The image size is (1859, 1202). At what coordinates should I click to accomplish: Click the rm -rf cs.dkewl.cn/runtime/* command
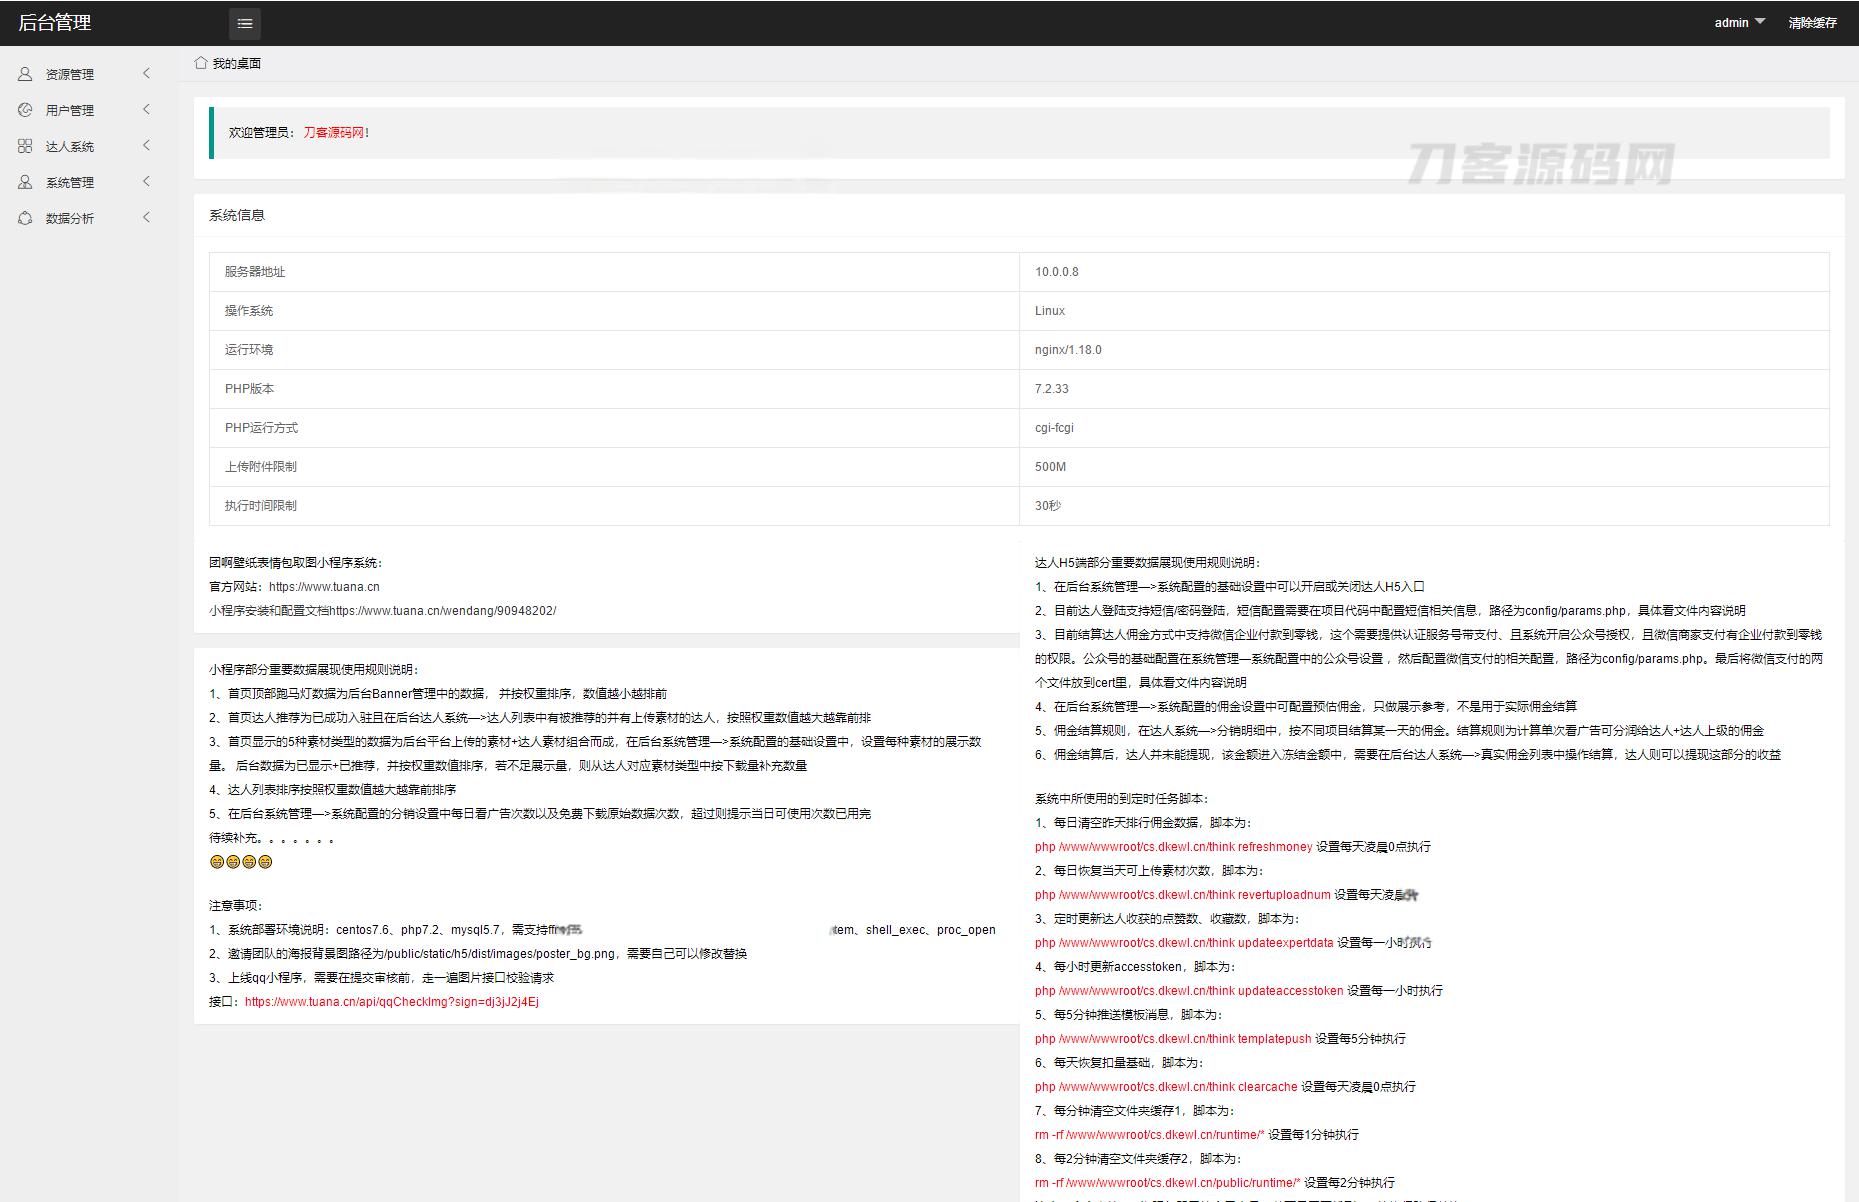(x=1150, y=1135)
